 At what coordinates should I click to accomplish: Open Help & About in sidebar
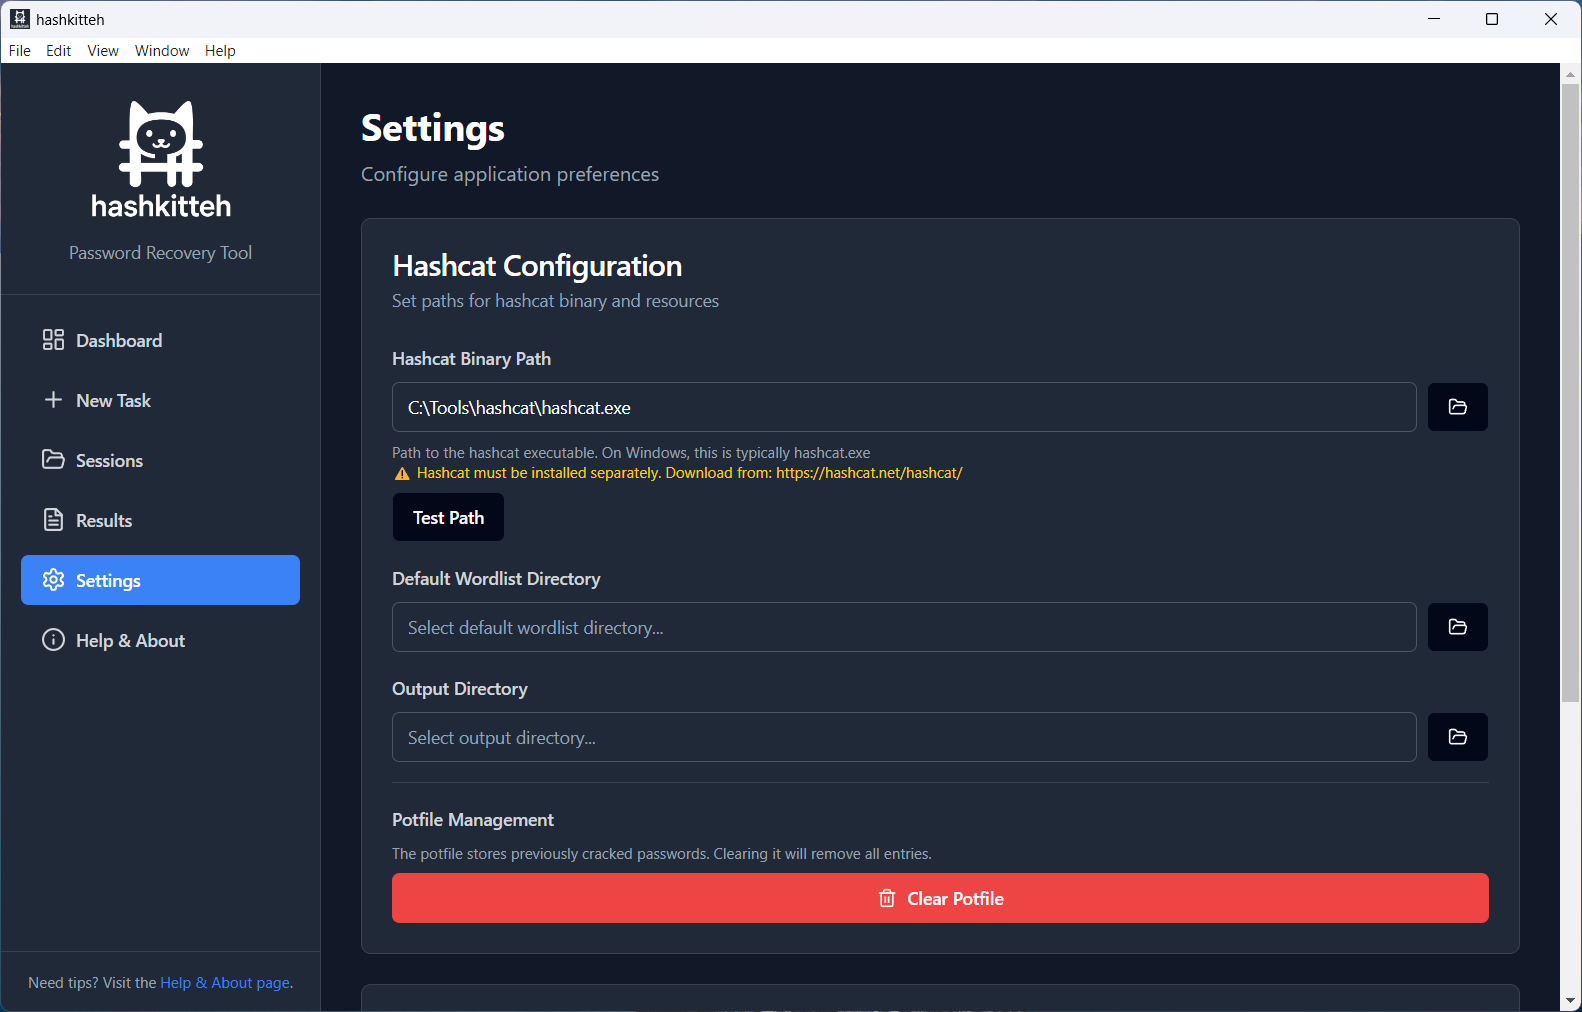tap(160, 640)
